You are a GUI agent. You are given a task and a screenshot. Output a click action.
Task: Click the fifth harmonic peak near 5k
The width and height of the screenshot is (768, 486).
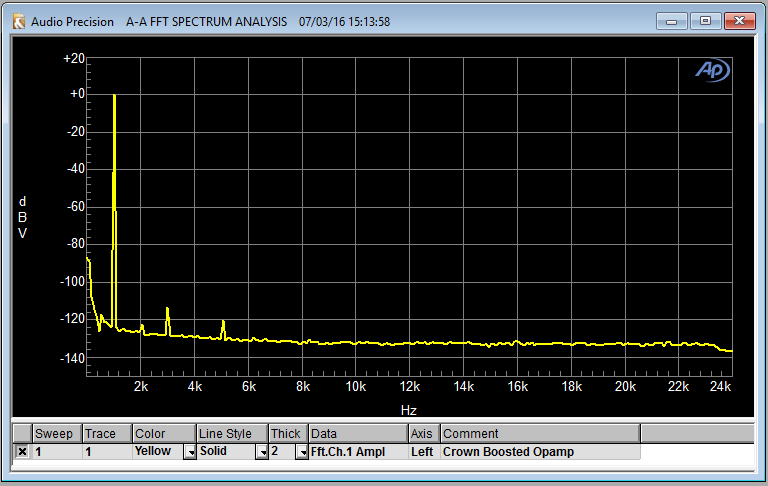tap(223, 330)
